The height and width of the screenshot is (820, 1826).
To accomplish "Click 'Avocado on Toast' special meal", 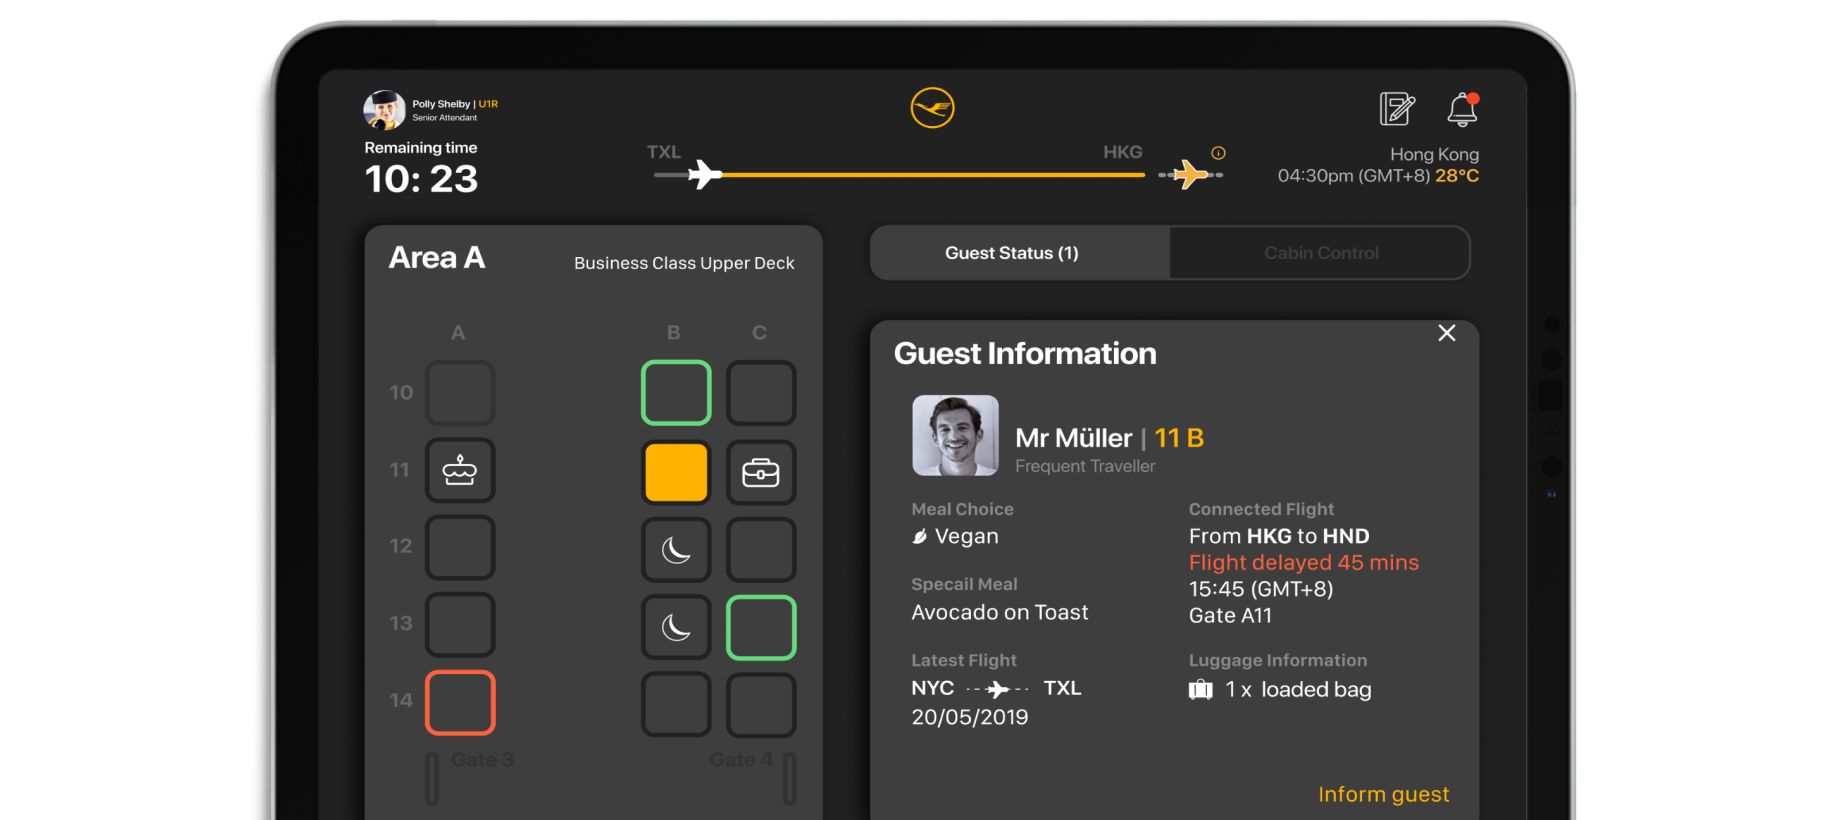I will (x=999, y=612).
